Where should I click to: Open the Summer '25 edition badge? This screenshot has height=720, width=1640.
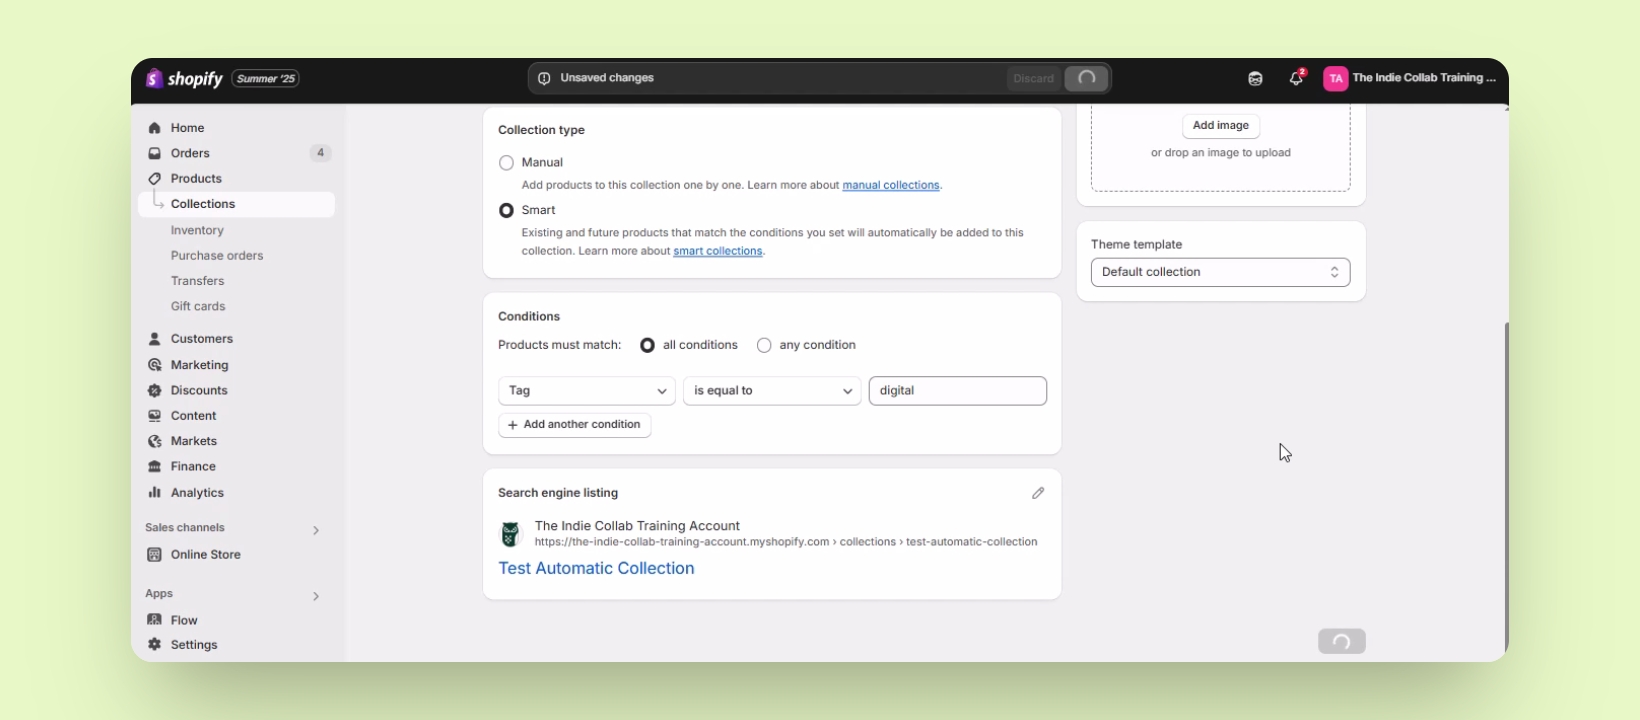tap(265, 79)
